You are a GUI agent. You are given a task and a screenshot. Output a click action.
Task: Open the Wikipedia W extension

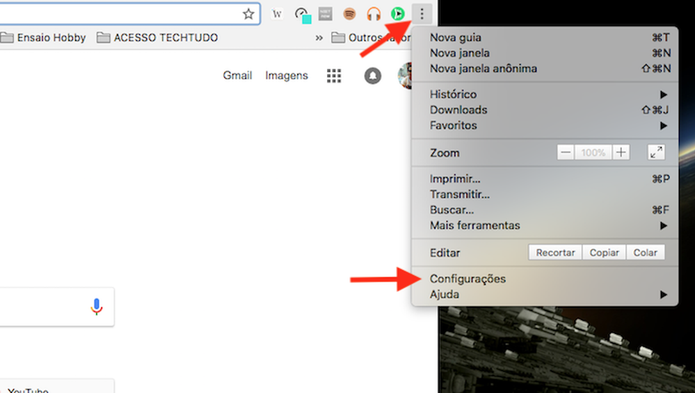(277, 14)
